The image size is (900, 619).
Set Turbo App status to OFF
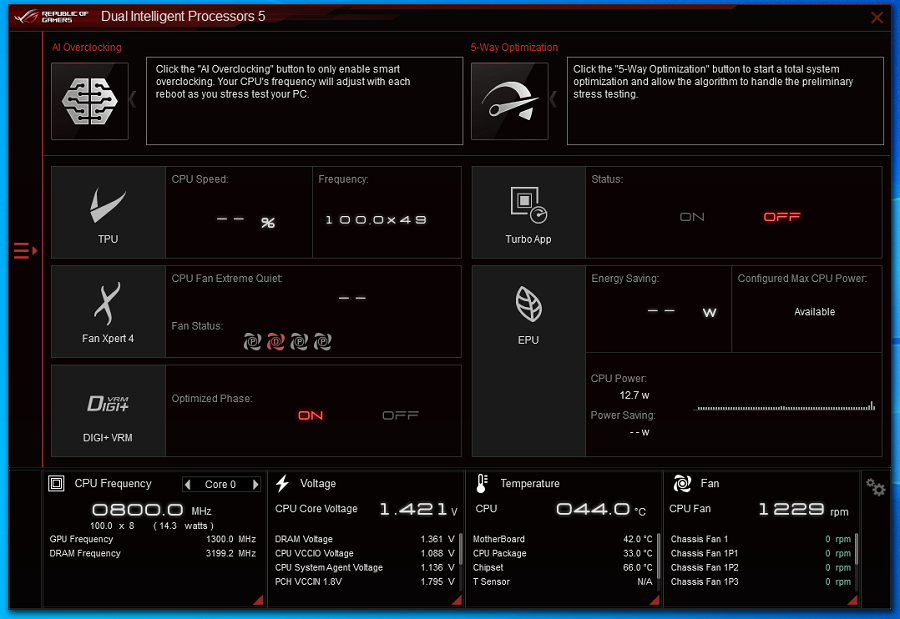pyautogui.click(x=782, y=217)
